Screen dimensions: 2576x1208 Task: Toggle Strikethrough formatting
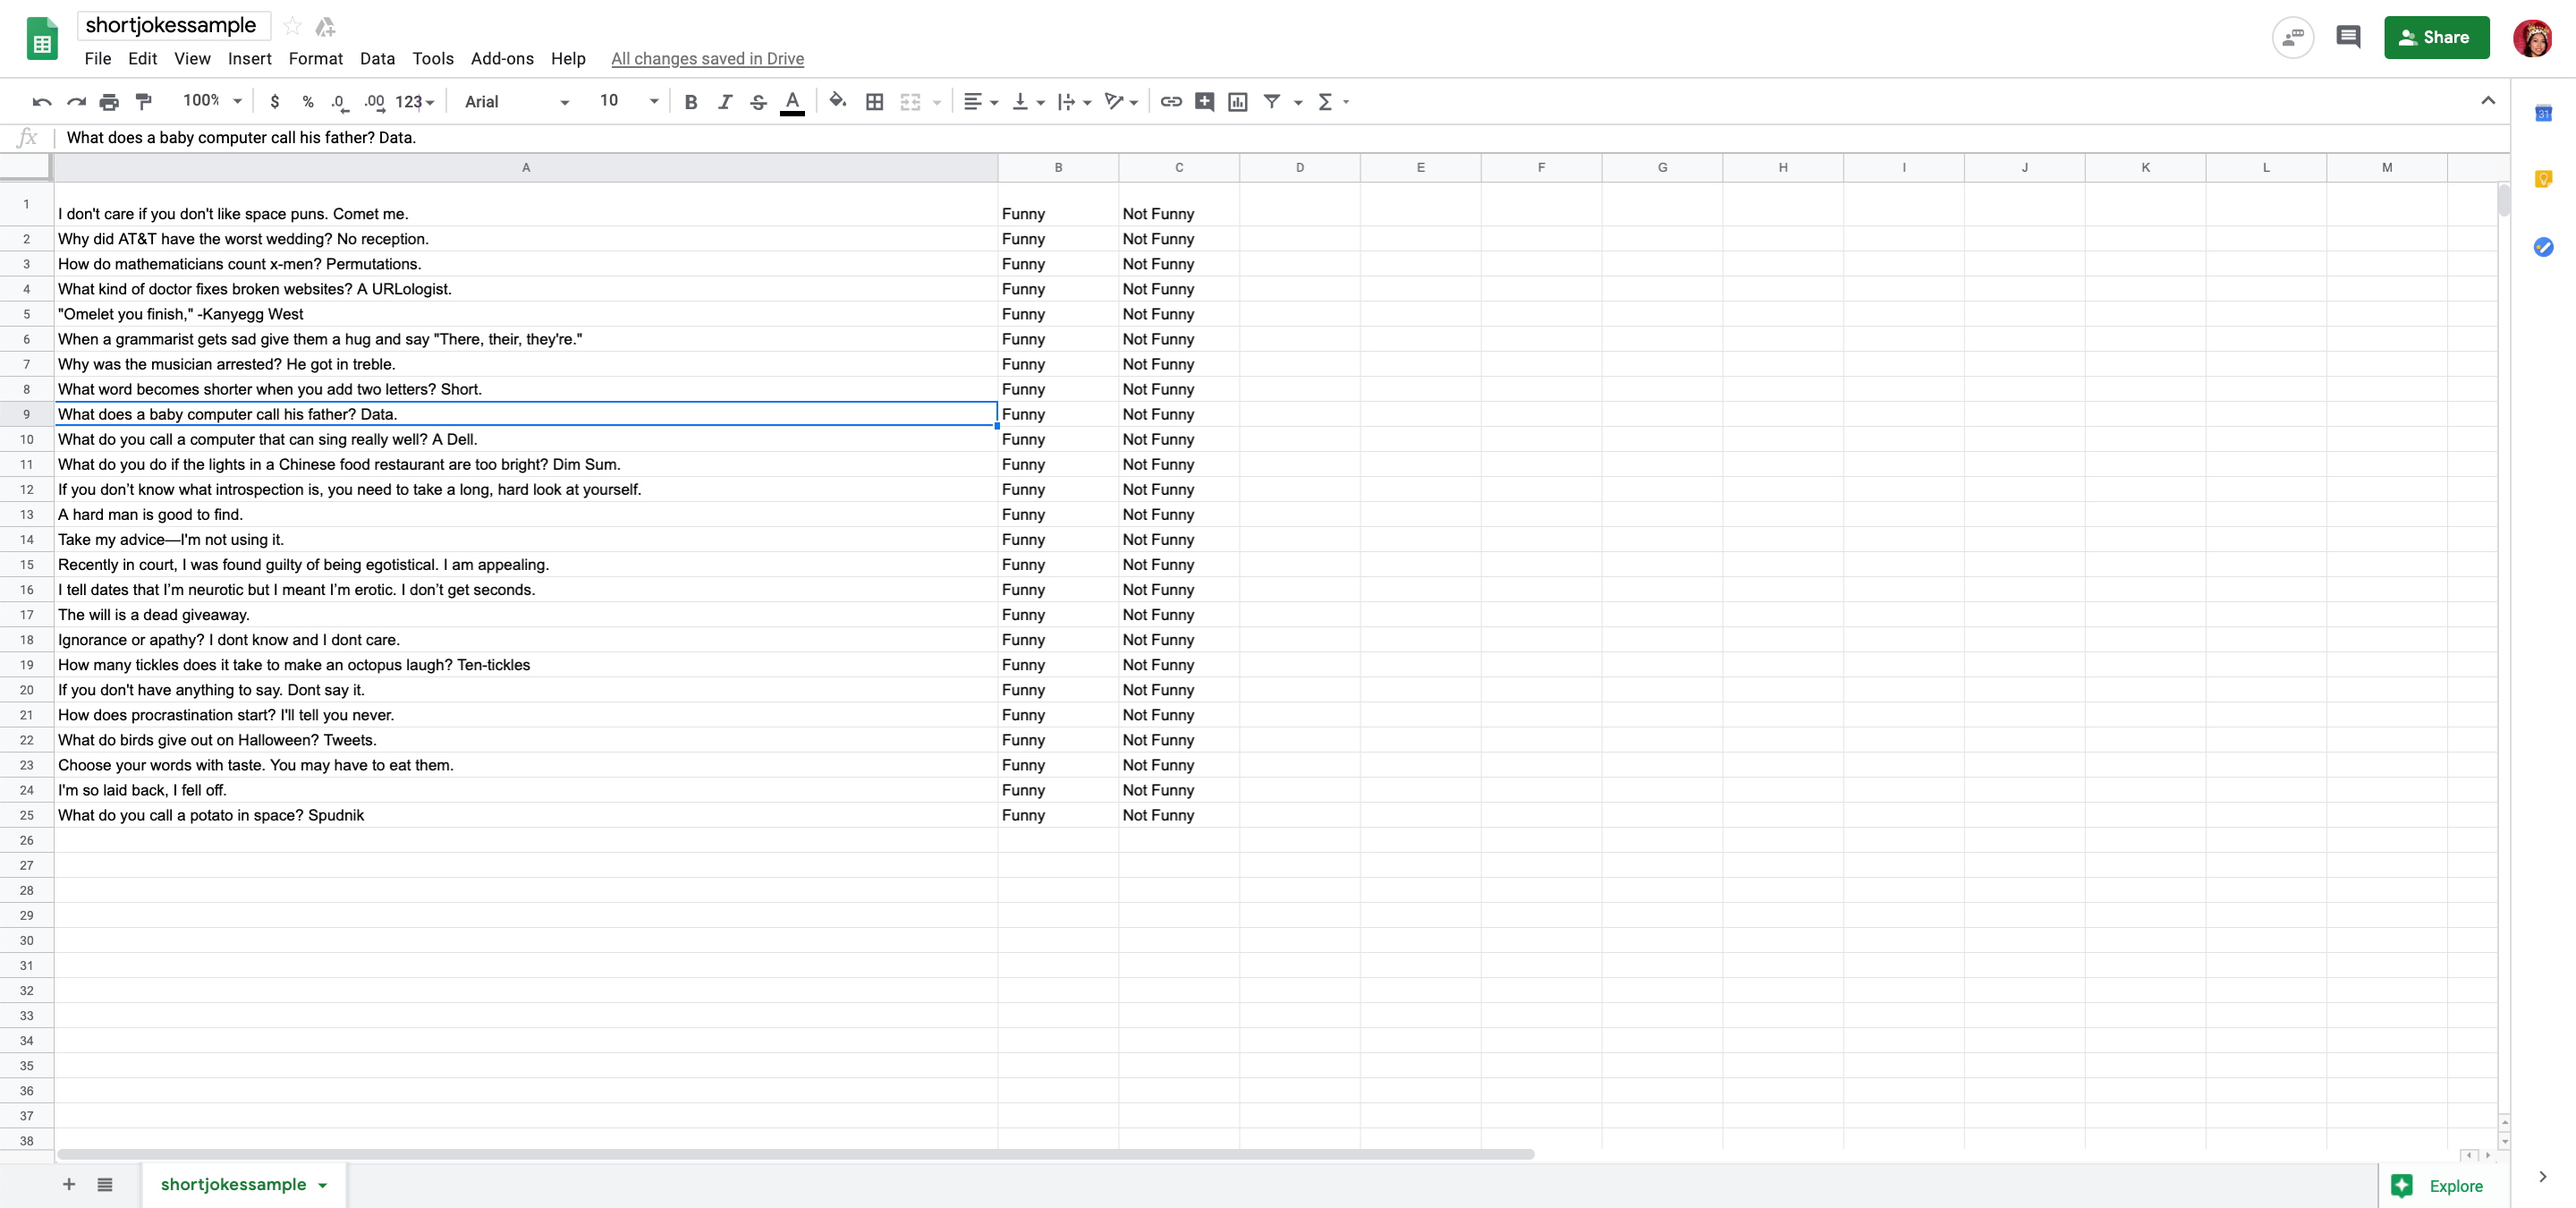tap(758, 102)
